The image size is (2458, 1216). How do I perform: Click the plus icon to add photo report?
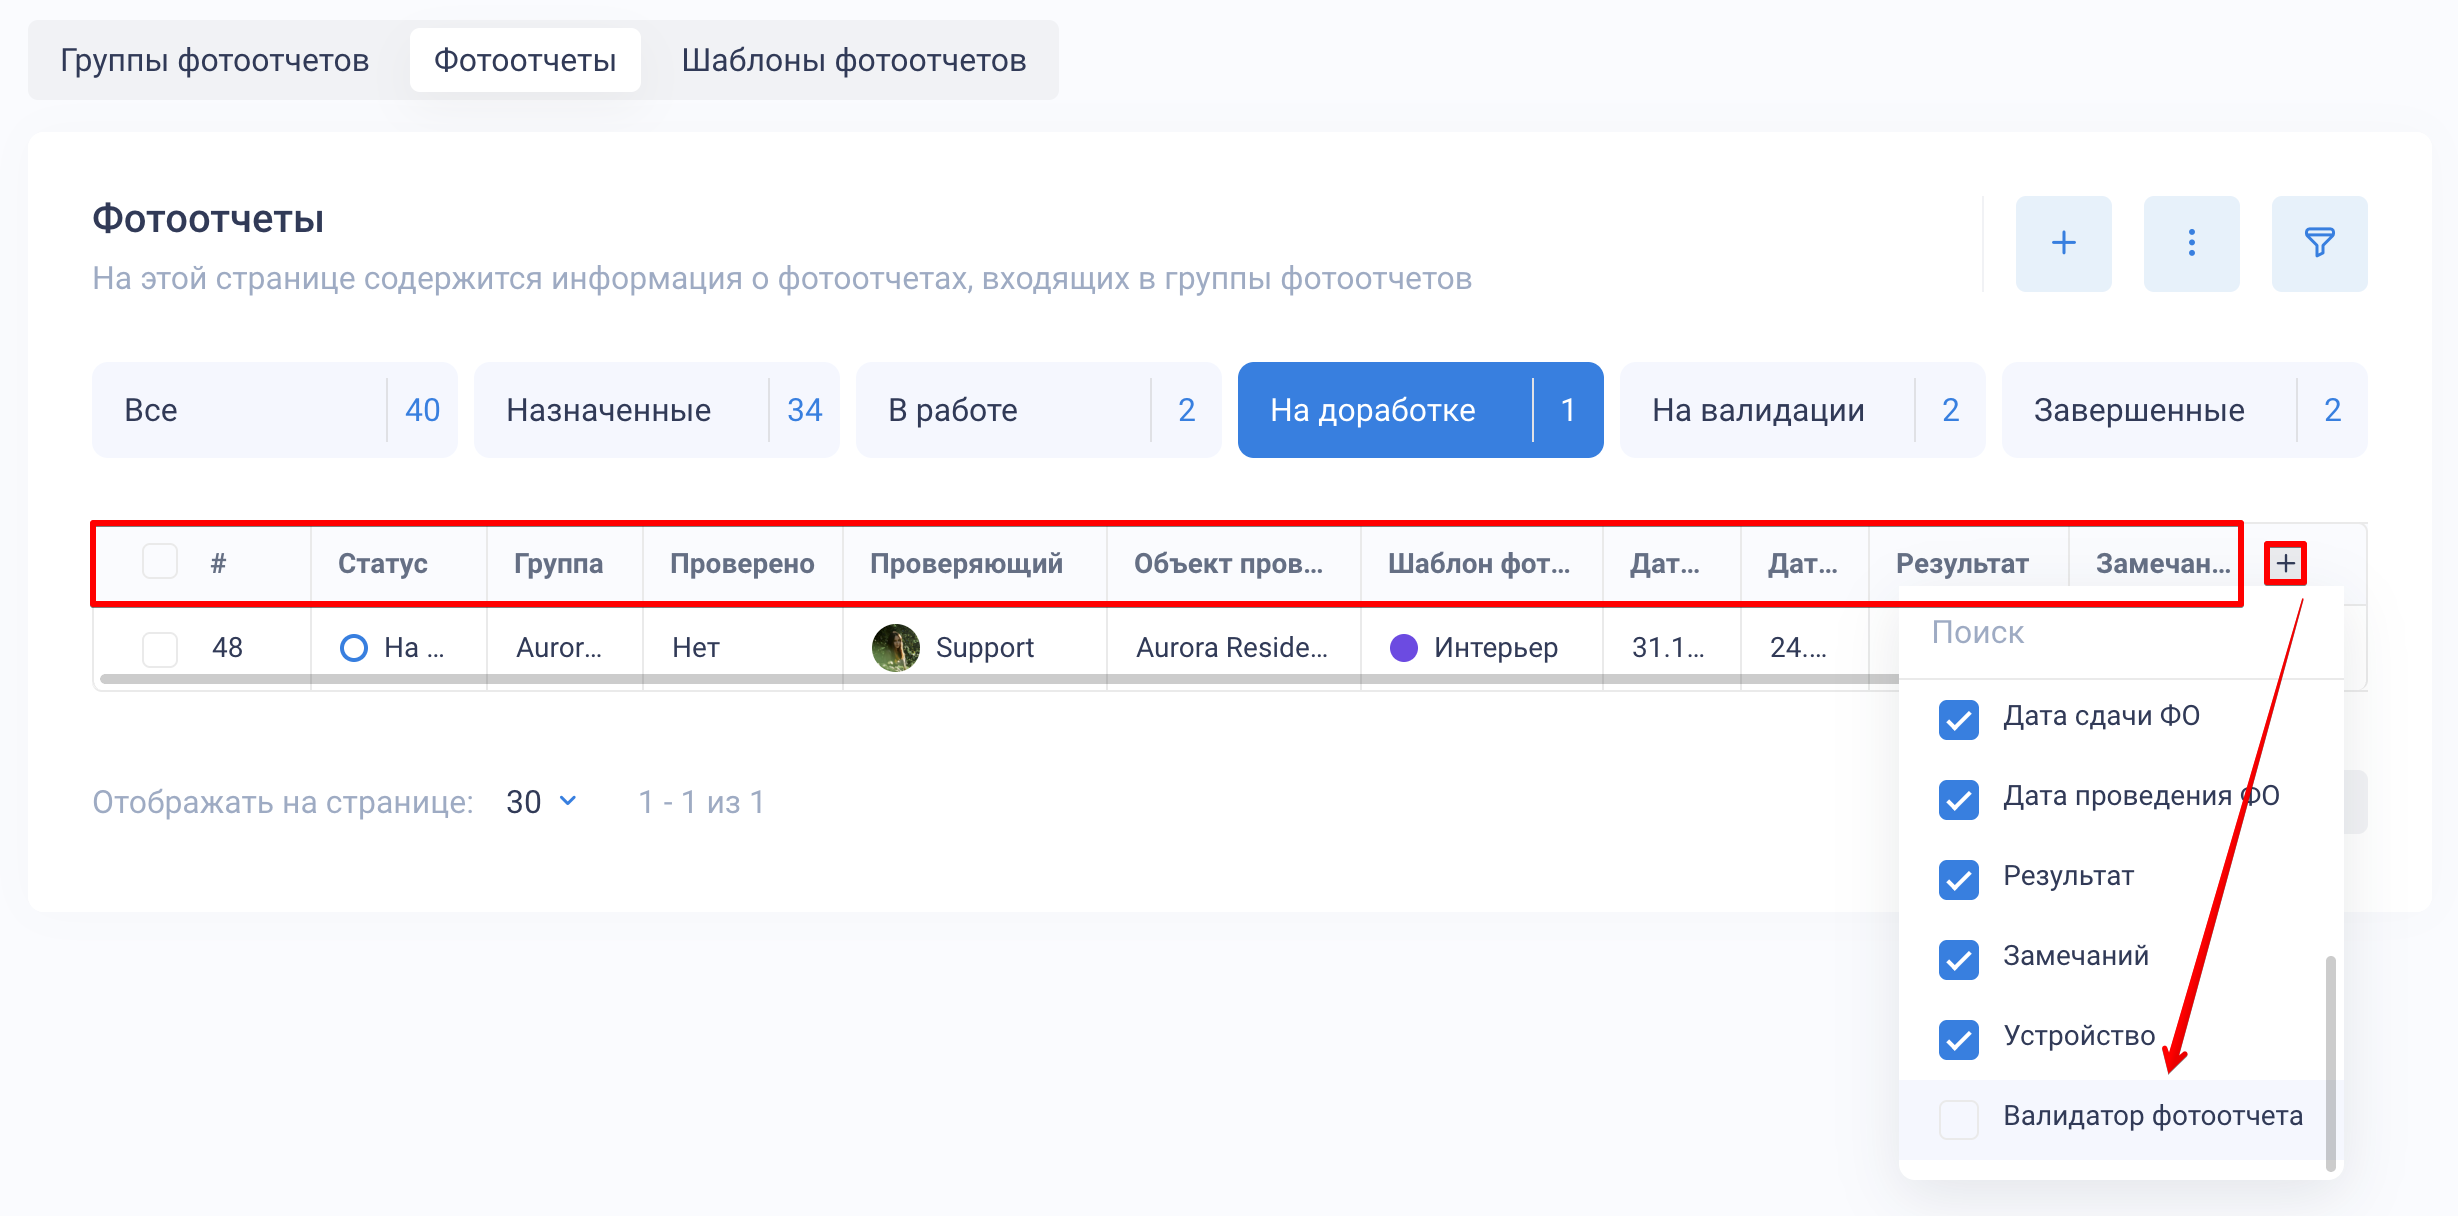point(2062,243)
